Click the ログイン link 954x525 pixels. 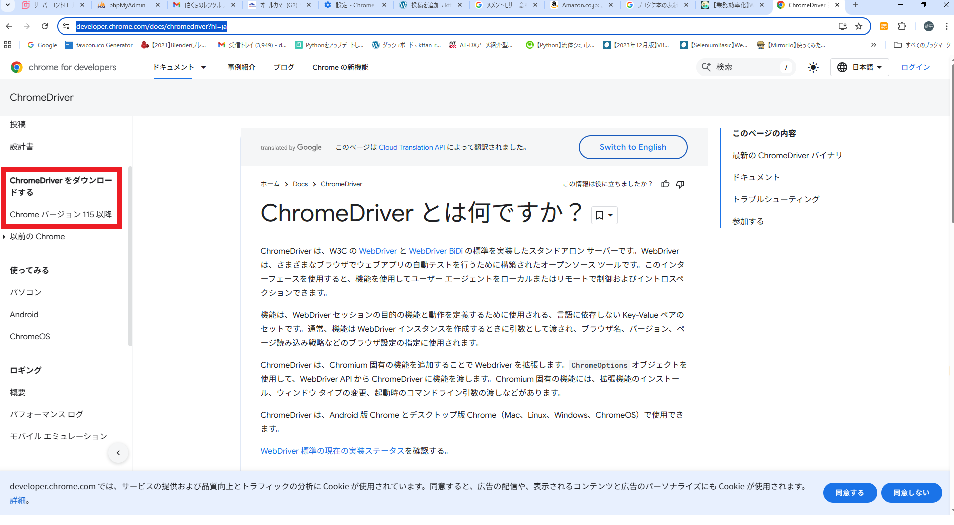click(916, 67)
